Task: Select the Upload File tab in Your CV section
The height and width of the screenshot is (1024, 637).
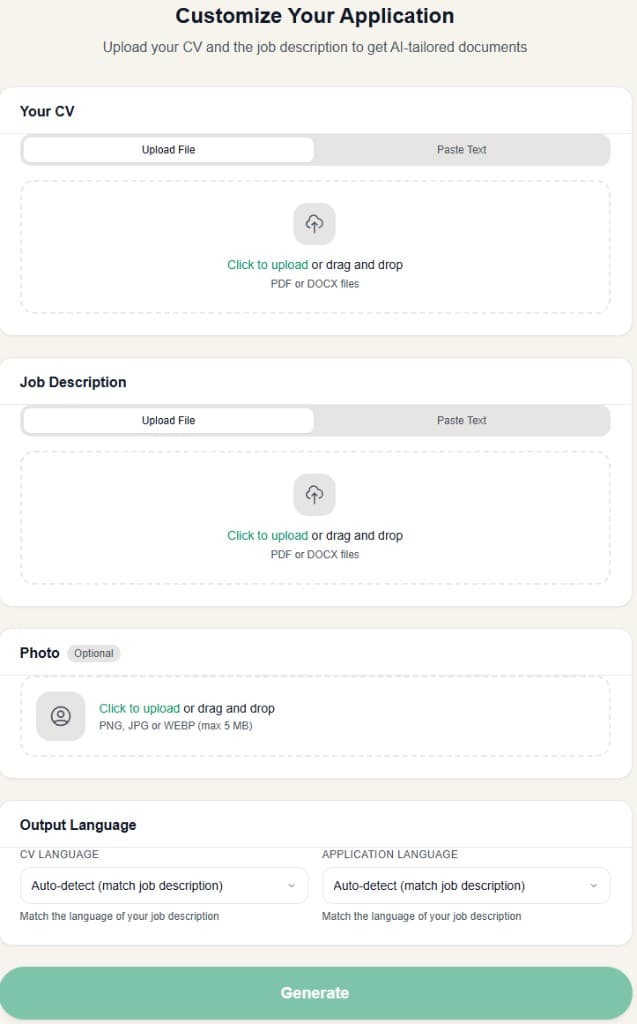Action: 168,149
